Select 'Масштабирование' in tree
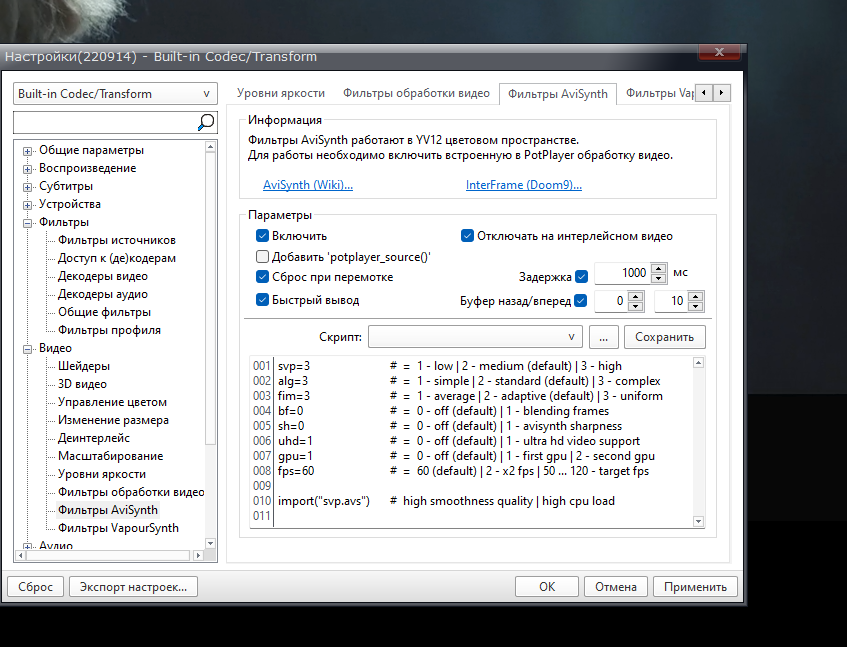847x647 pixels. click(110, 456)
